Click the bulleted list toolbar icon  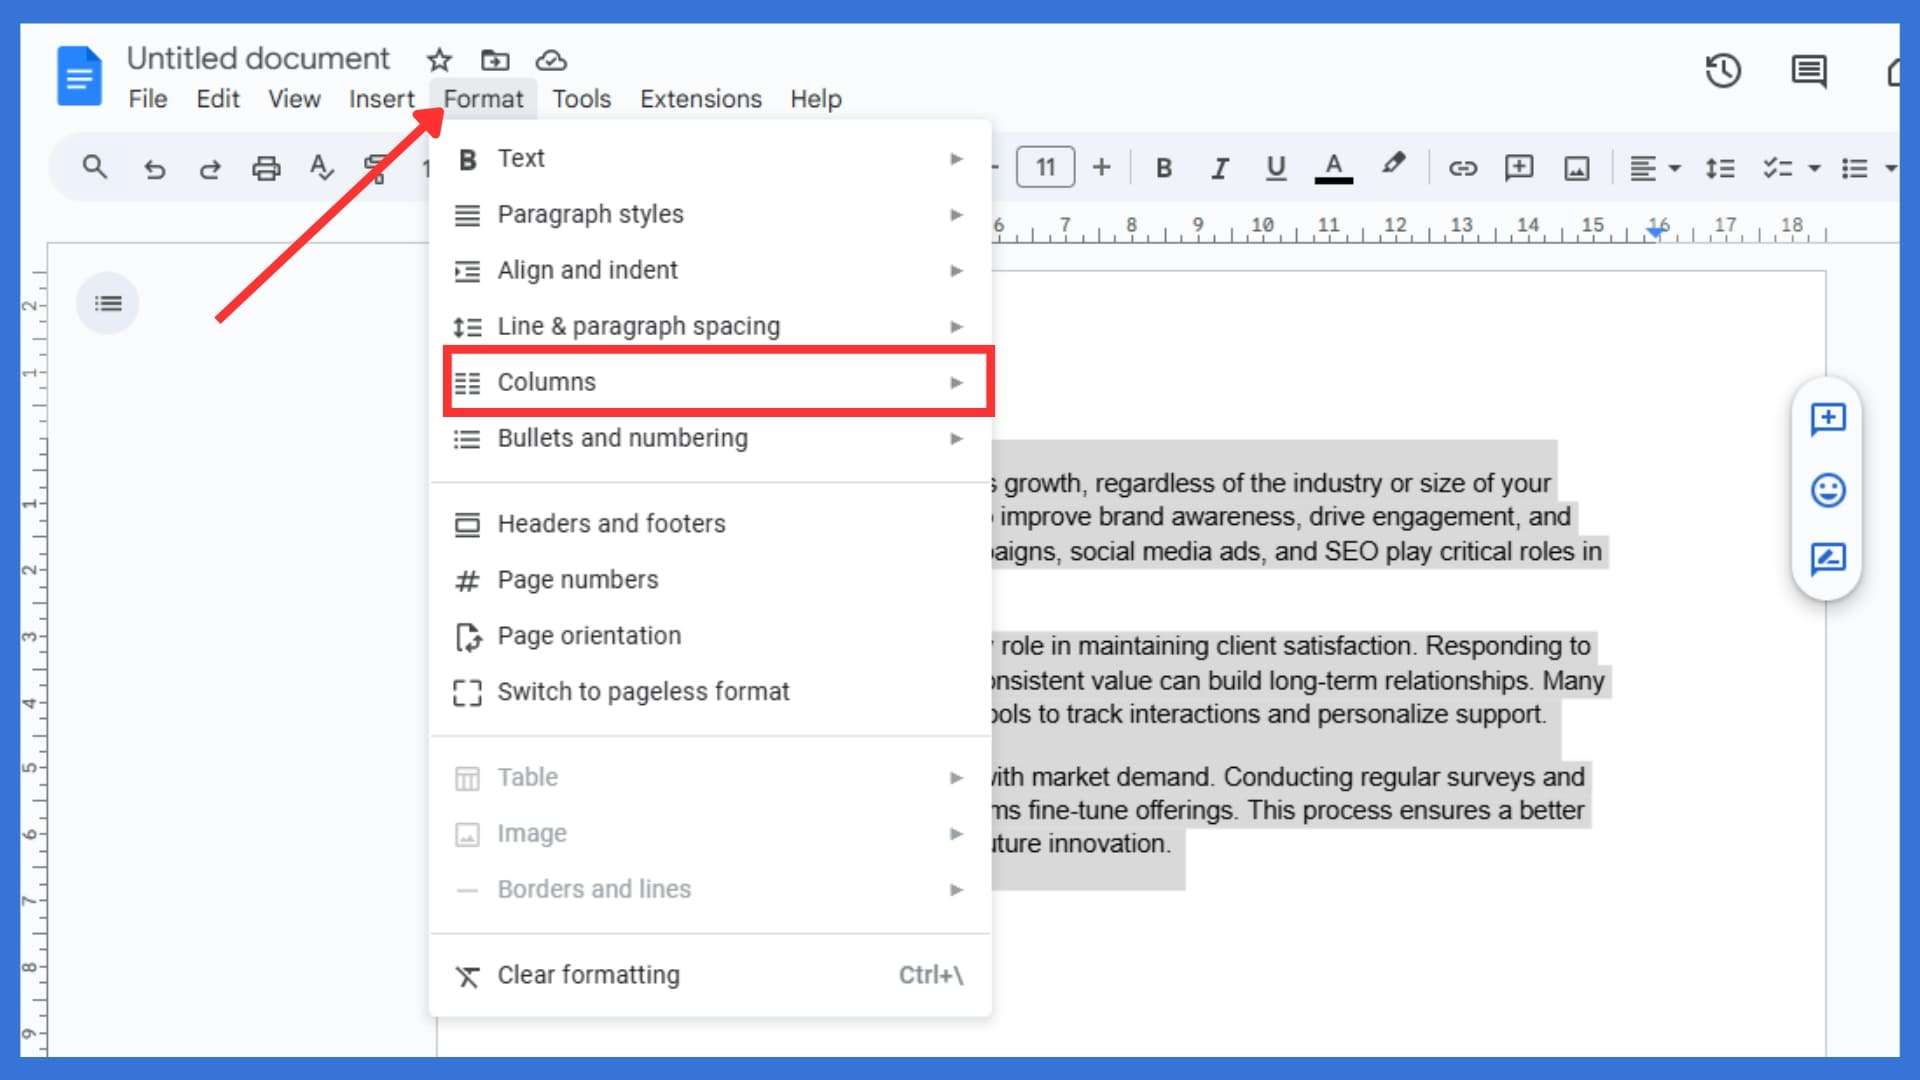pyautogui.click(x=1855, y=168)
